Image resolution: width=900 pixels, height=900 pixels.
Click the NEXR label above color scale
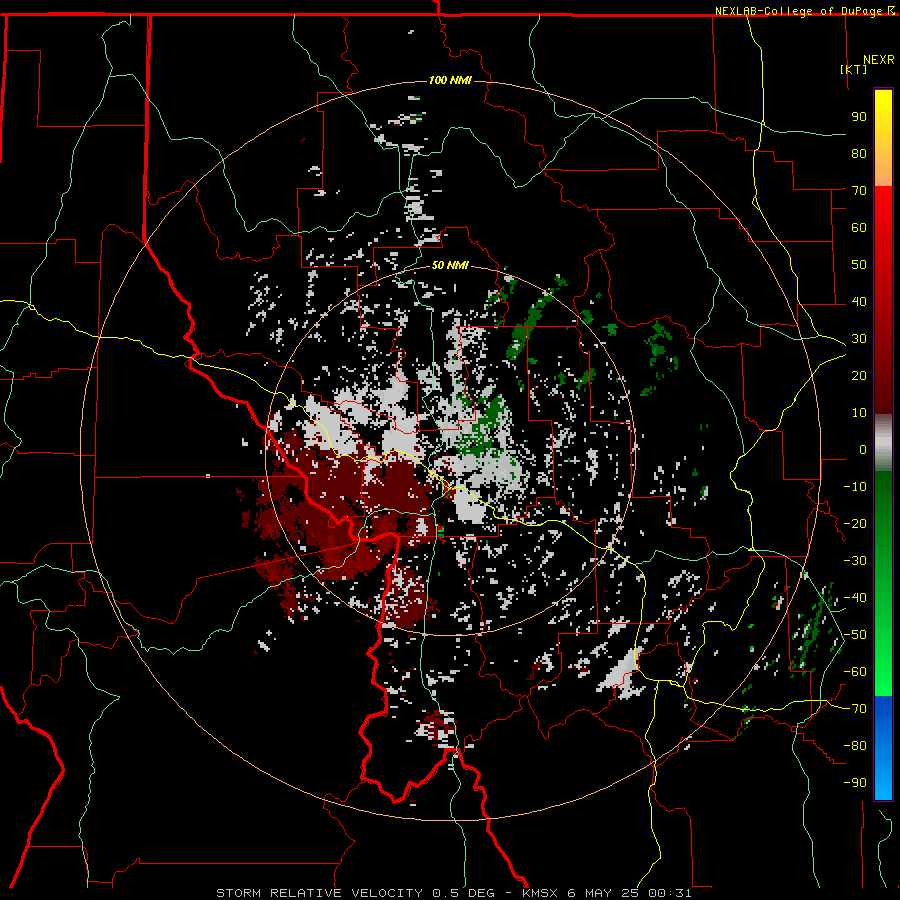tap(879, 60)
